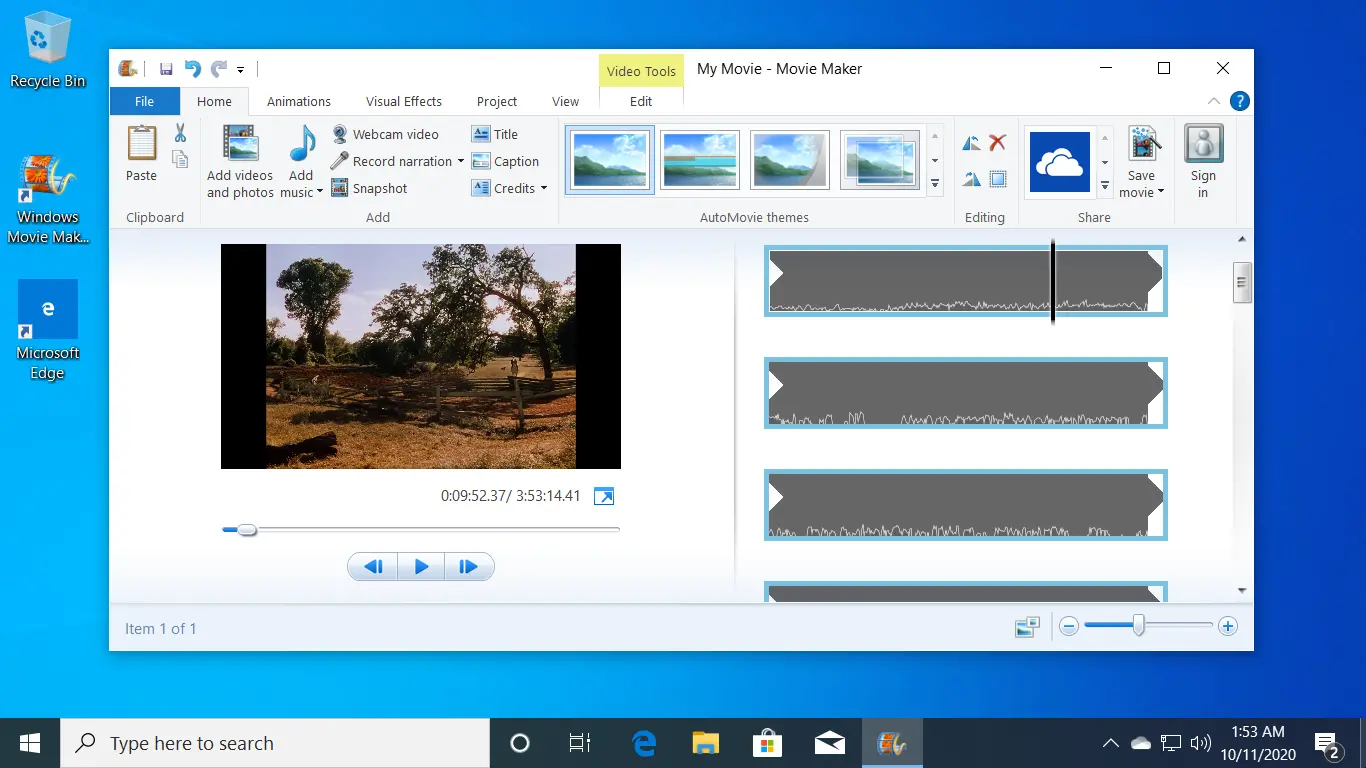Switch to the Animations tab

298,101
